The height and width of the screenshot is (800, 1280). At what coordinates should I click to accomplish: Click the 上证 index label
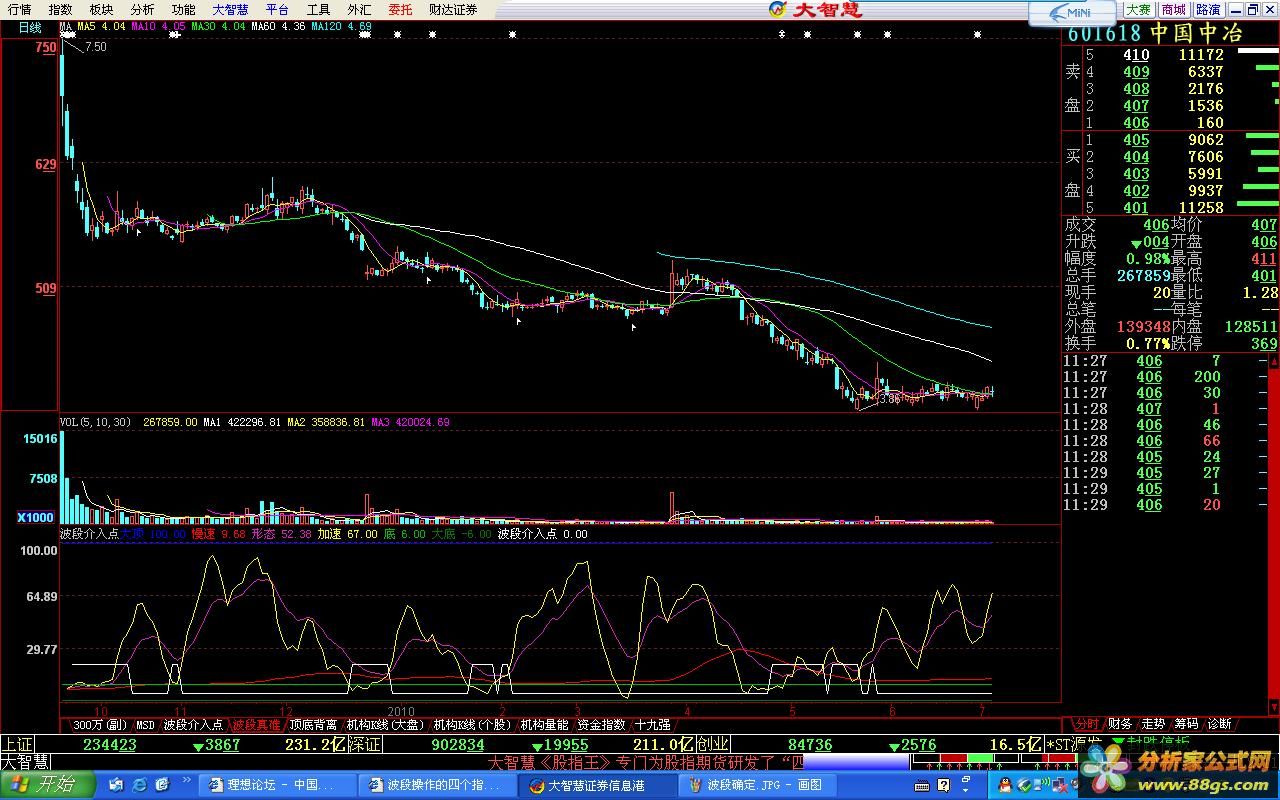coord(17,744)
